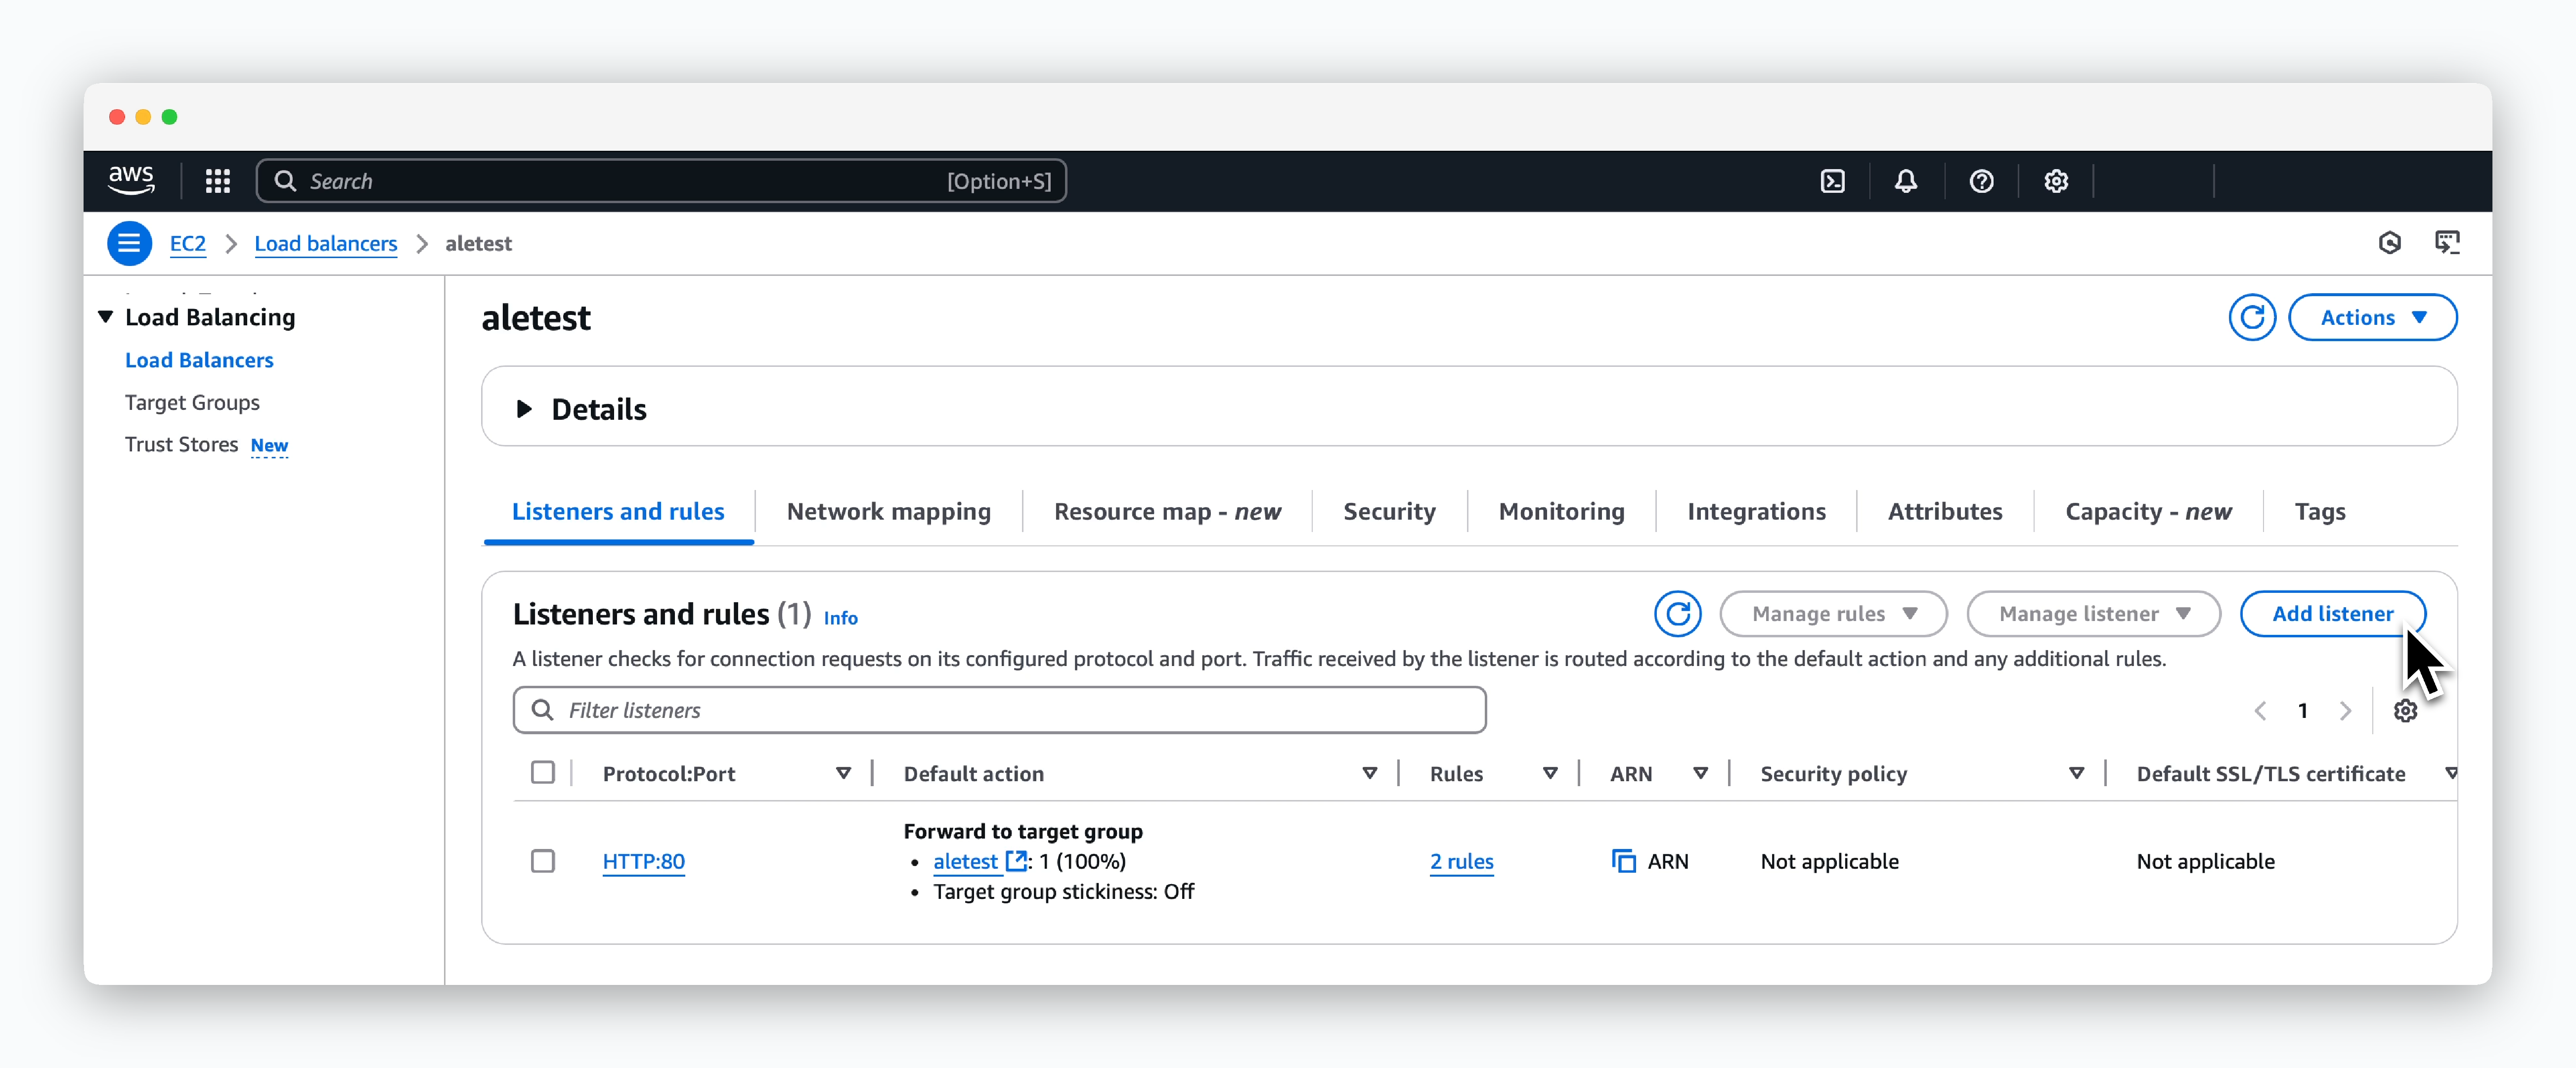Focus the Filter listeners input field
2576x1068 pixels.
click(1000, 710)
